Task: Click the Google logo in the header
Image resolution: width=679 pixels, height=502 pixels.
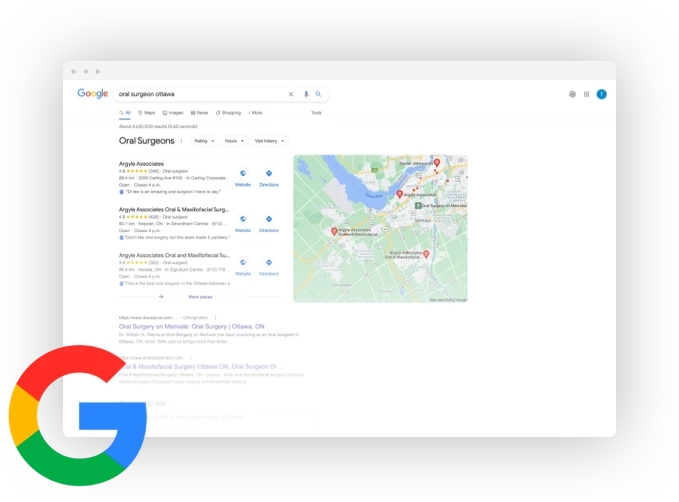Action: click(x=92, y=94)
